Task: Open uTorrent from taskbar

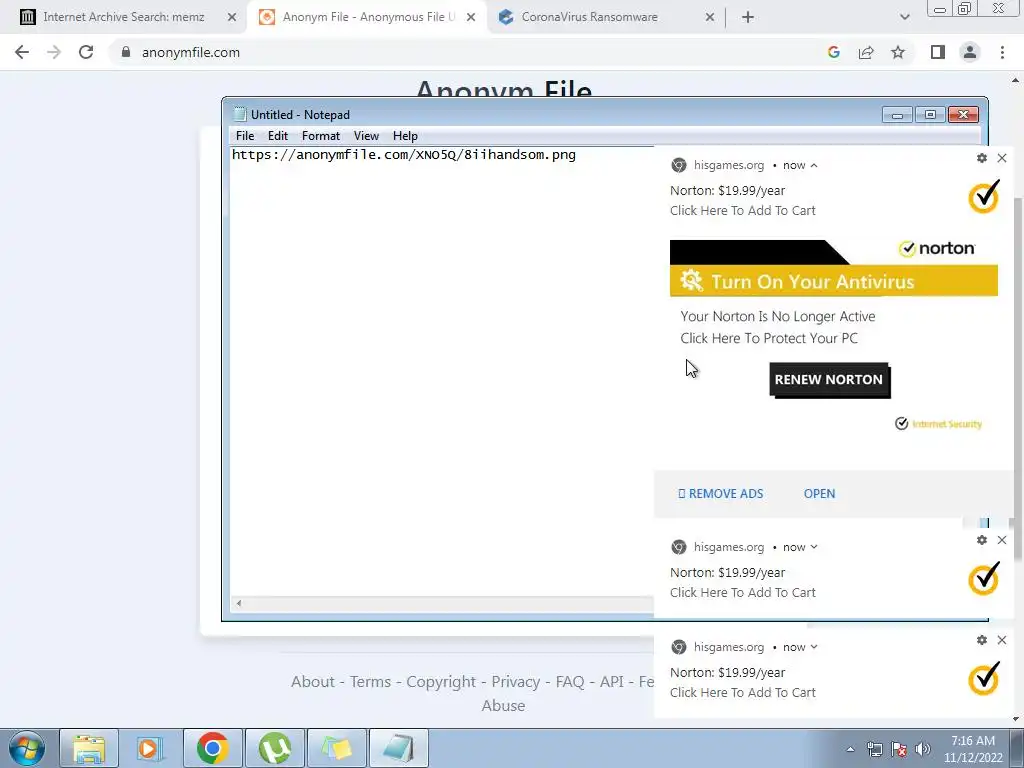Action: (x=274, y=748)
